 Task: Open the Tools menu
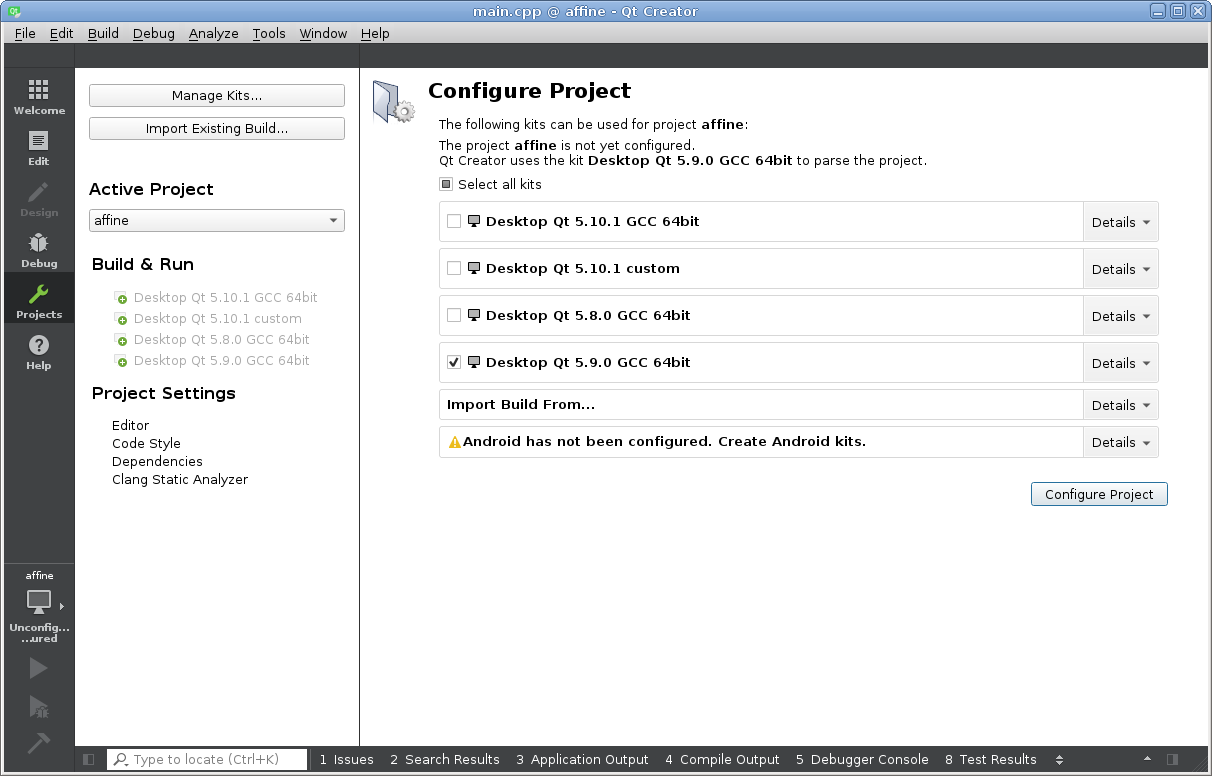(269, 33)
